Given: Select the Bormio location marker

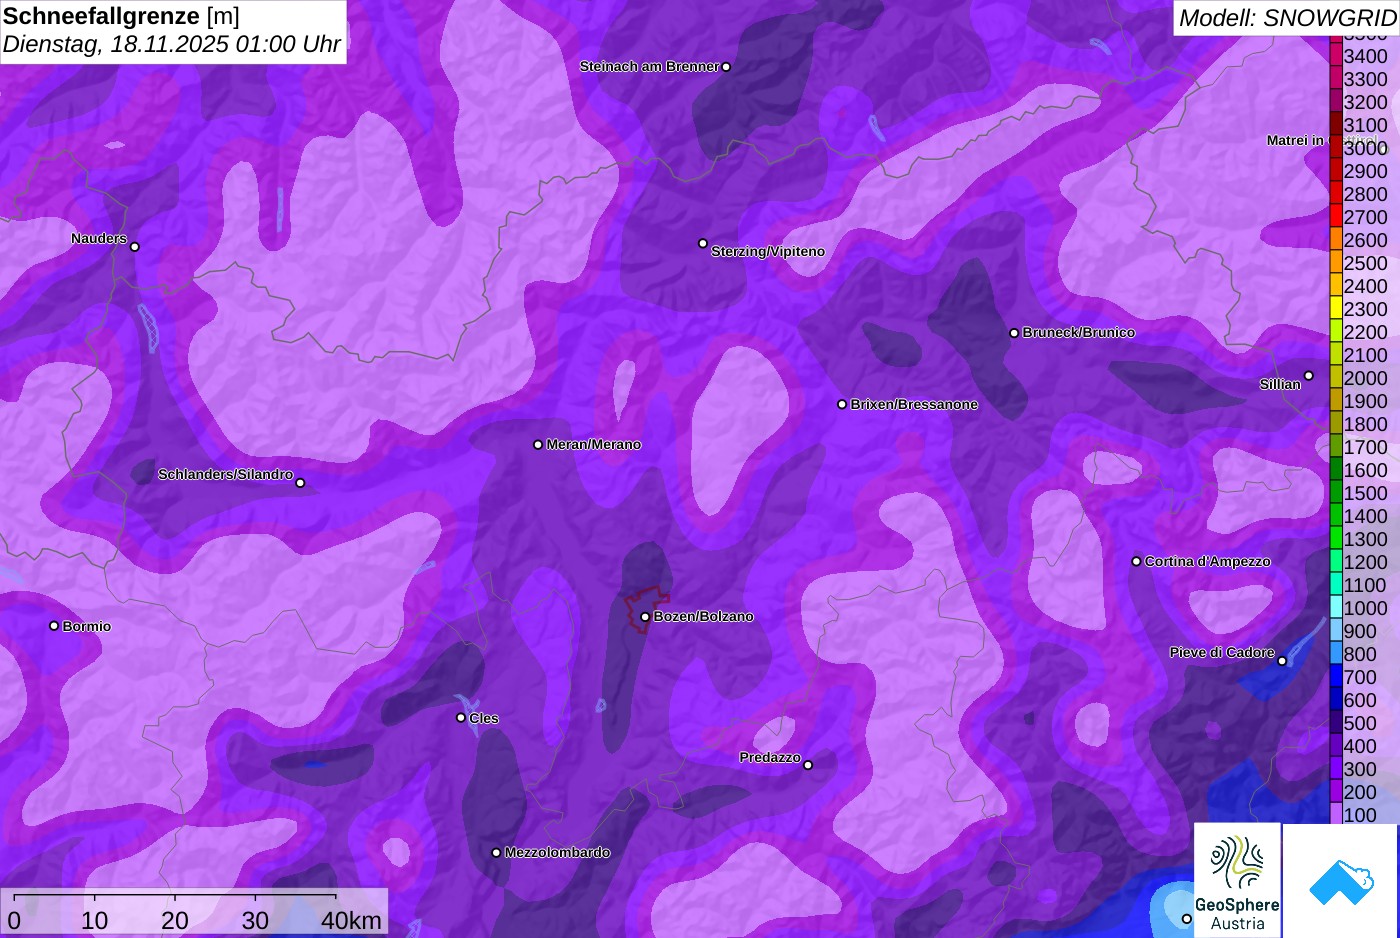Looking at the screenshot, I should click(54, 626).
